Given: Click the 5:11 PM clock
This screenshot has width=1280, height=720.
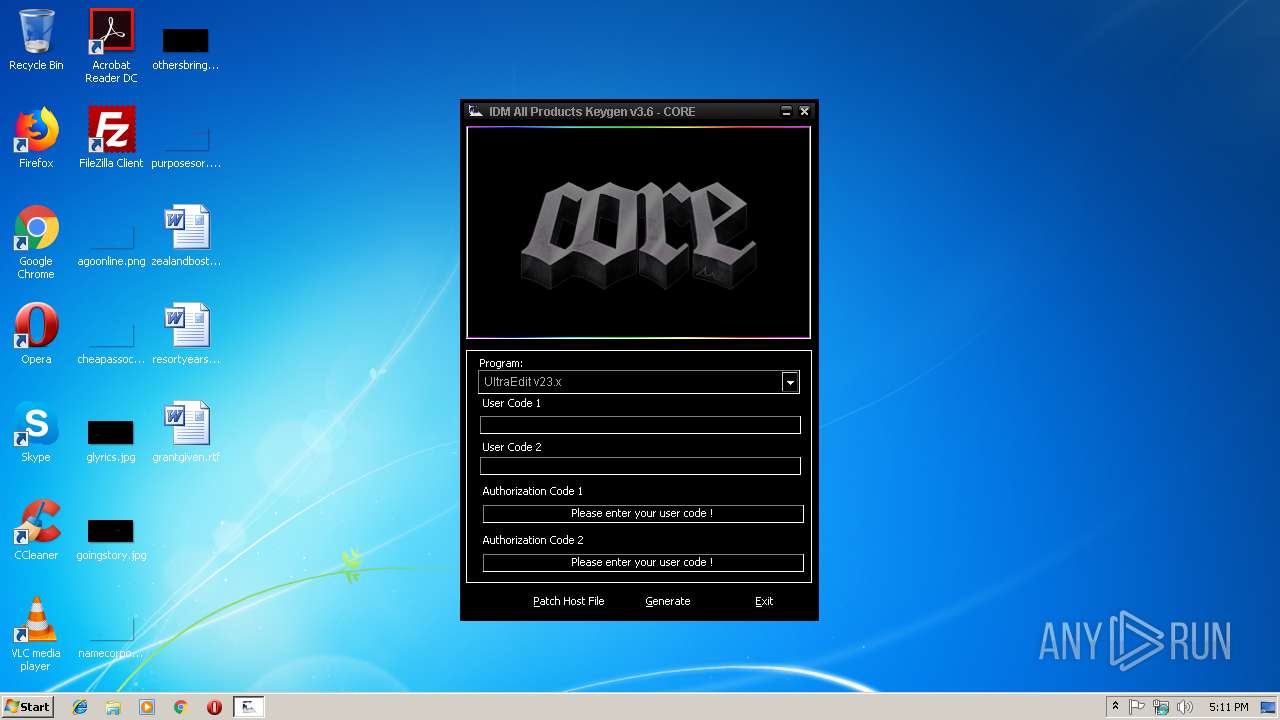Looking at the screenshot, I should pos(1228,707).
